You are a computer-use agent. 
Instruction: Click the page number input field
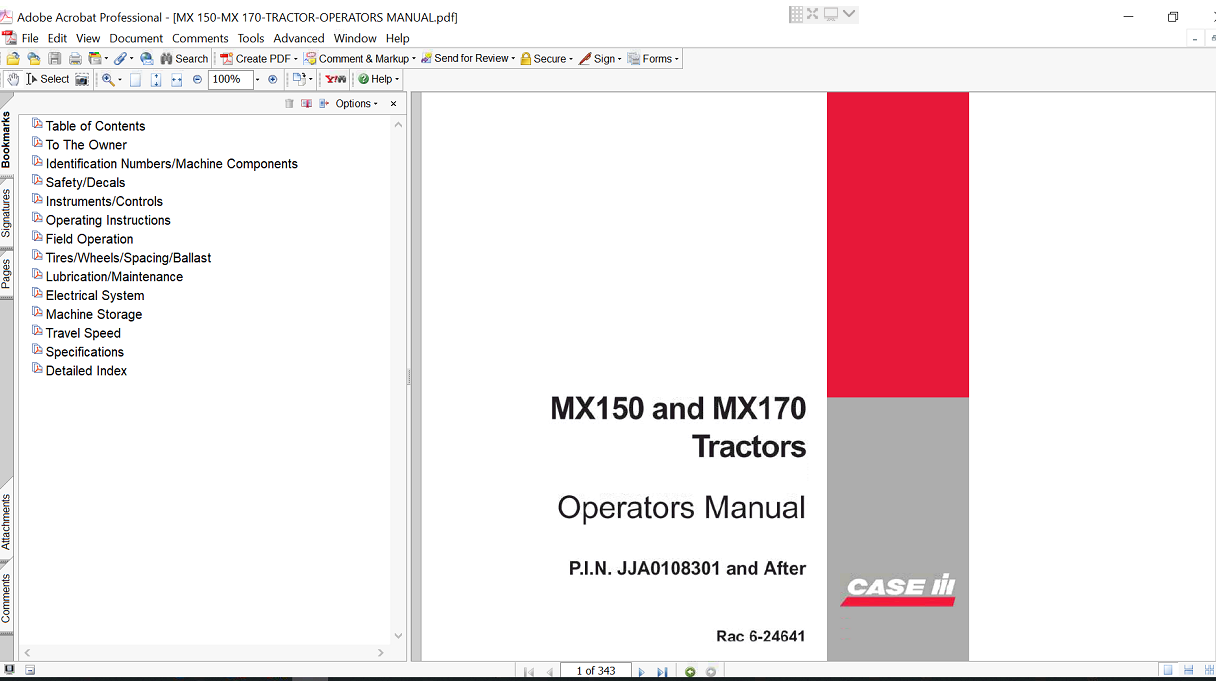595,671
